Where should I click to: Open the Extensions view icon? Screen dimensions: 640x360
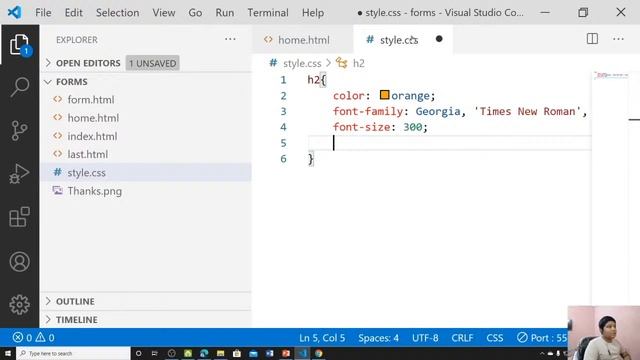[x=20, y=217]
